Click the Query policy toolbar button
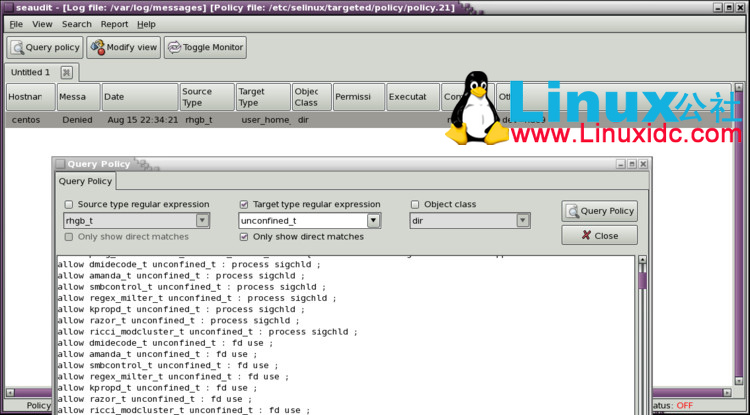Image resolution: width=750 pixels, height=415 pixels. point(44,47)
